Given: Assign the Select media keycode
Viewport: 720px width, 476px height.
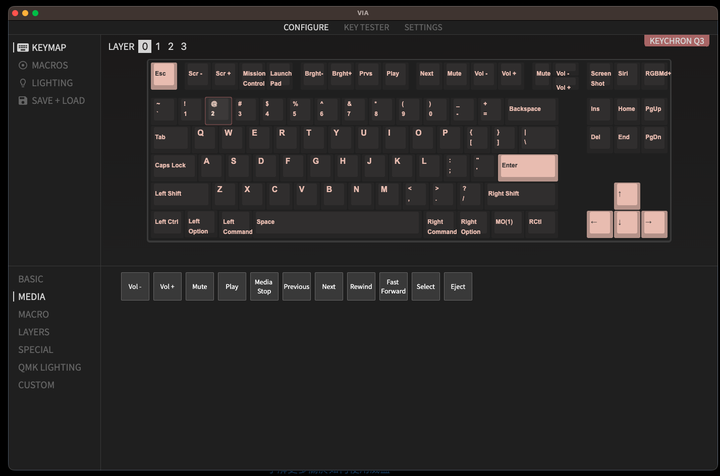Looking at the screenshot, I should tap(426, 286).
